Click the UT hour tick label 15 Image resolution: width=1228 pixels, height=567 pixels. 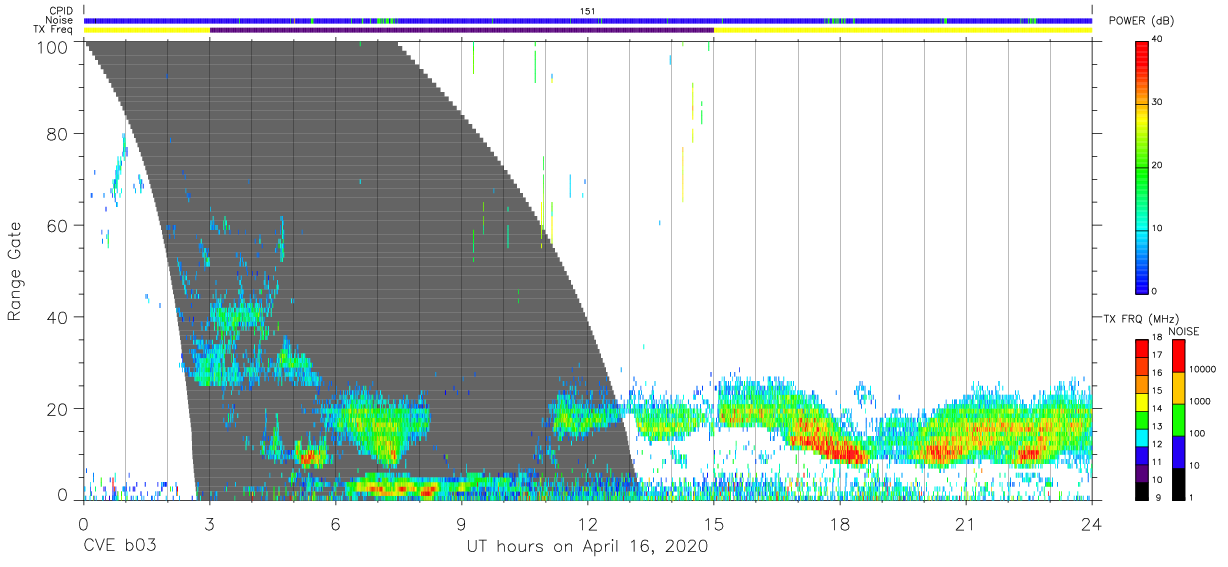tap(714, 524)
